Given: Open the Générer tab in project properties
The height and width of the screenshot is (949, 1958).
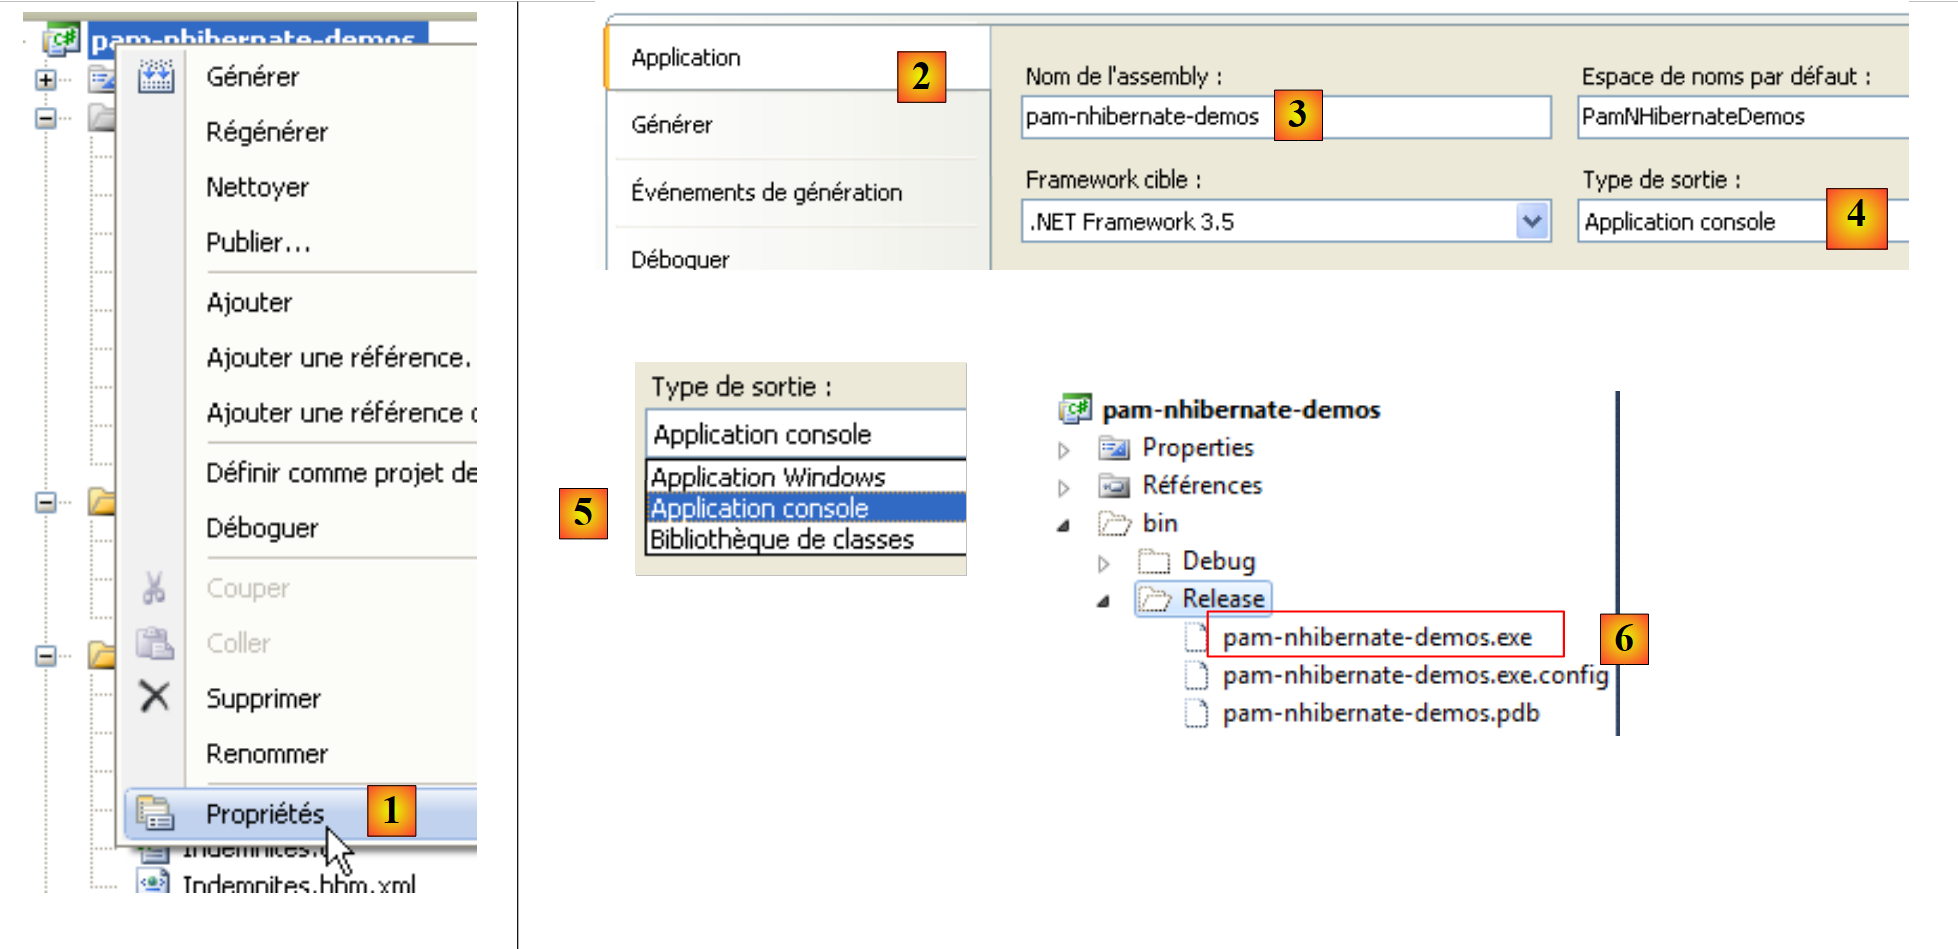Looking at the screenshot, I should (671, 125).
